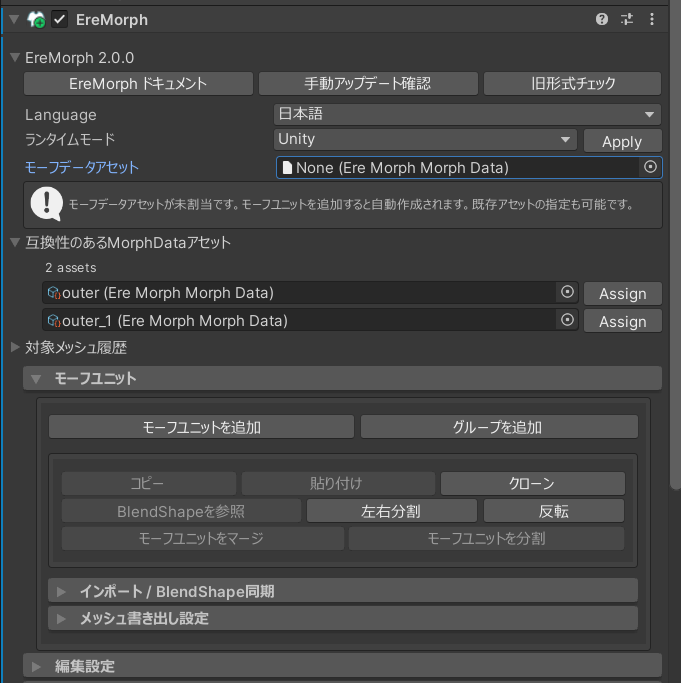
Task: Click the 反転 button
Action: [554, 511]
